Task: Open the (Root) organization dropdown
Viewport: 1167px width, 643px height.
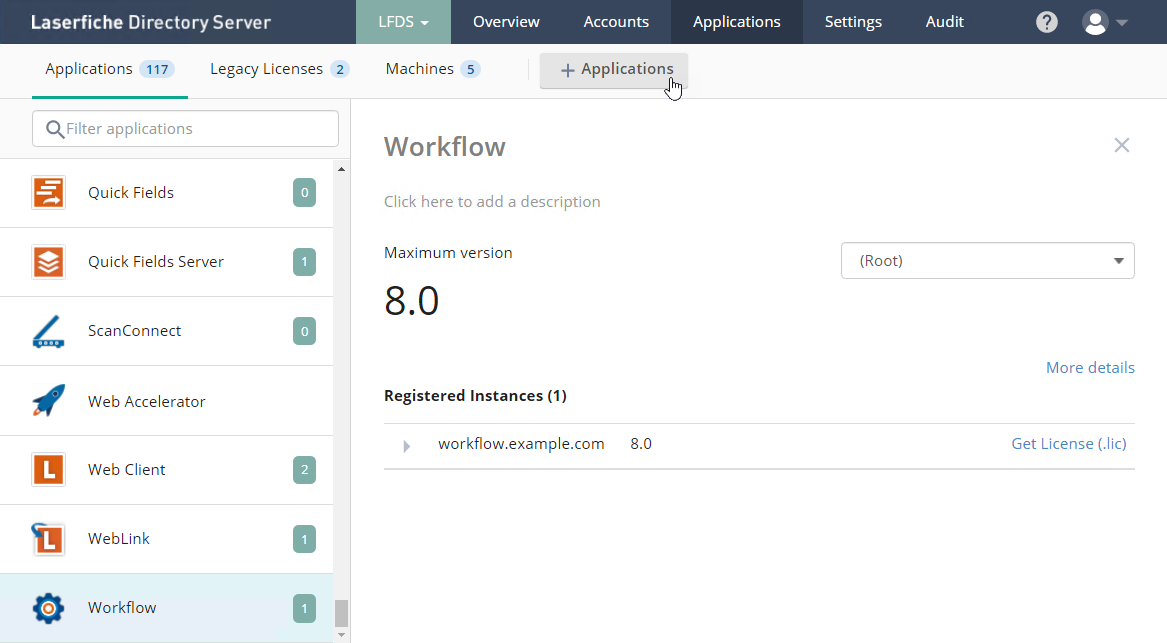Action: point(988,260)
